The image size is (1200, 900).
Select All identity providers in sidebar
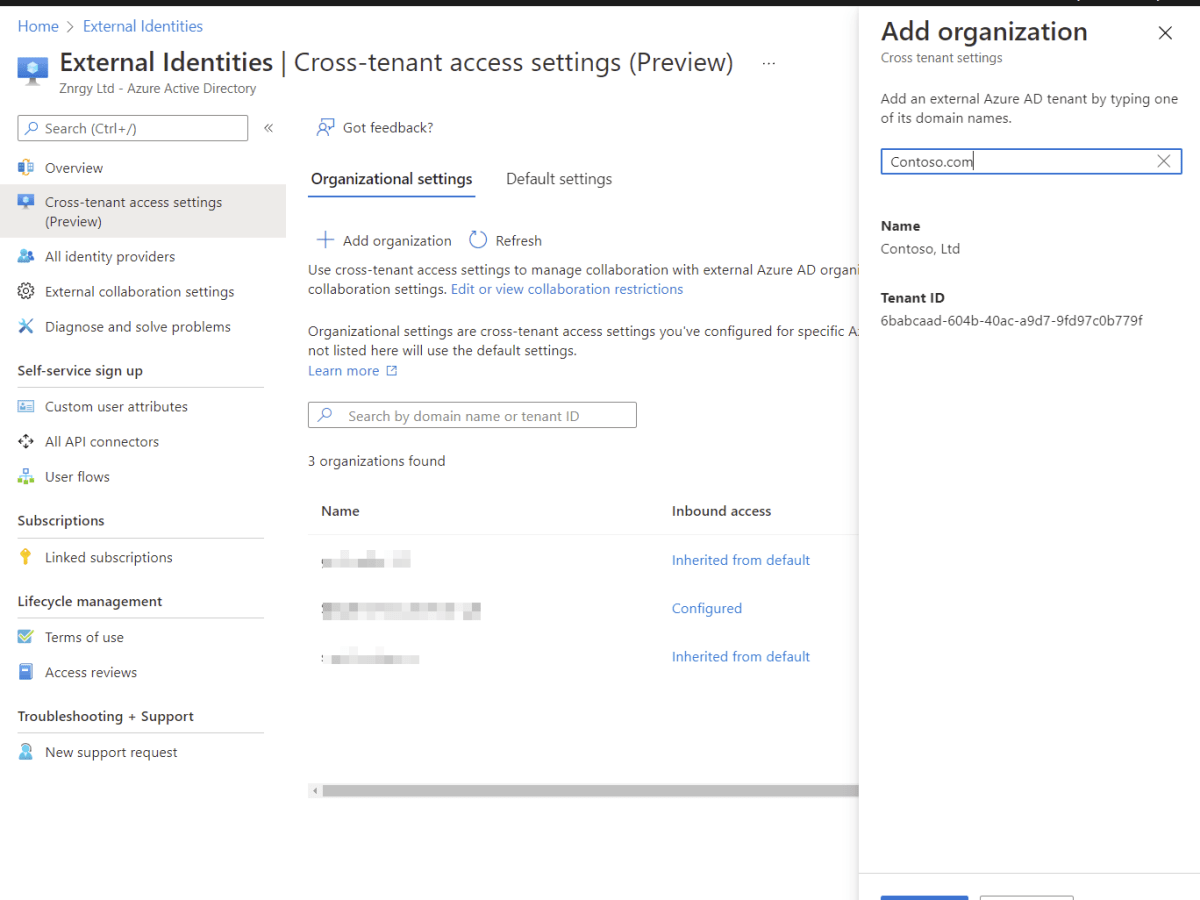[107, 256]
